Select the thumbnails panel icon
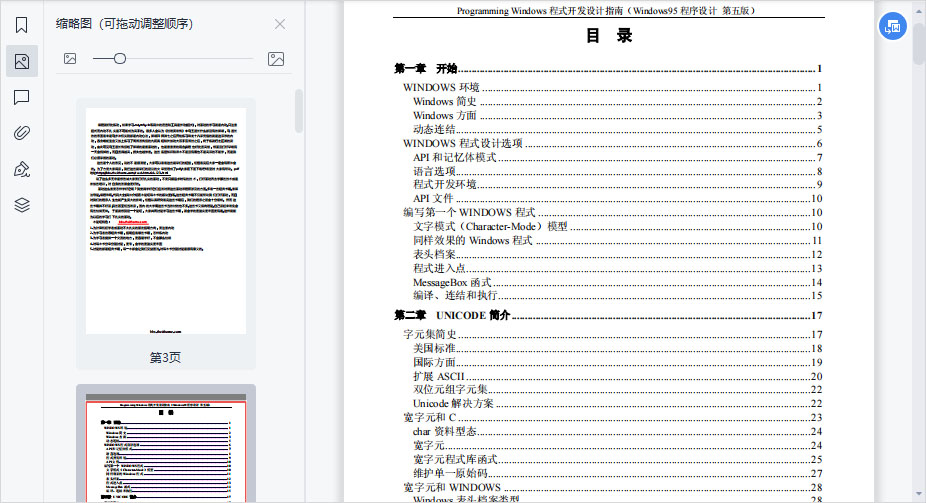 click(22, 61)
